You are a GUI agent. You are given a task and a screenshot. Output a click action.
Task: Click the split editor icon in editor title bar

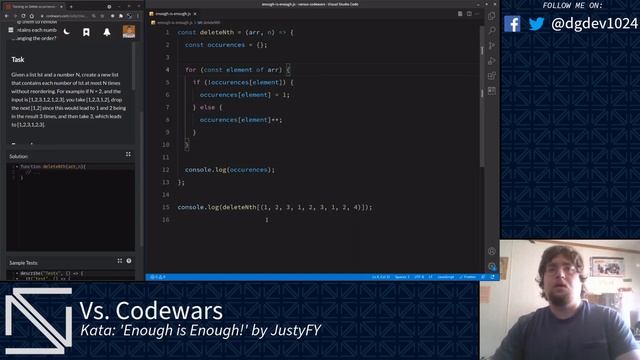469,14
